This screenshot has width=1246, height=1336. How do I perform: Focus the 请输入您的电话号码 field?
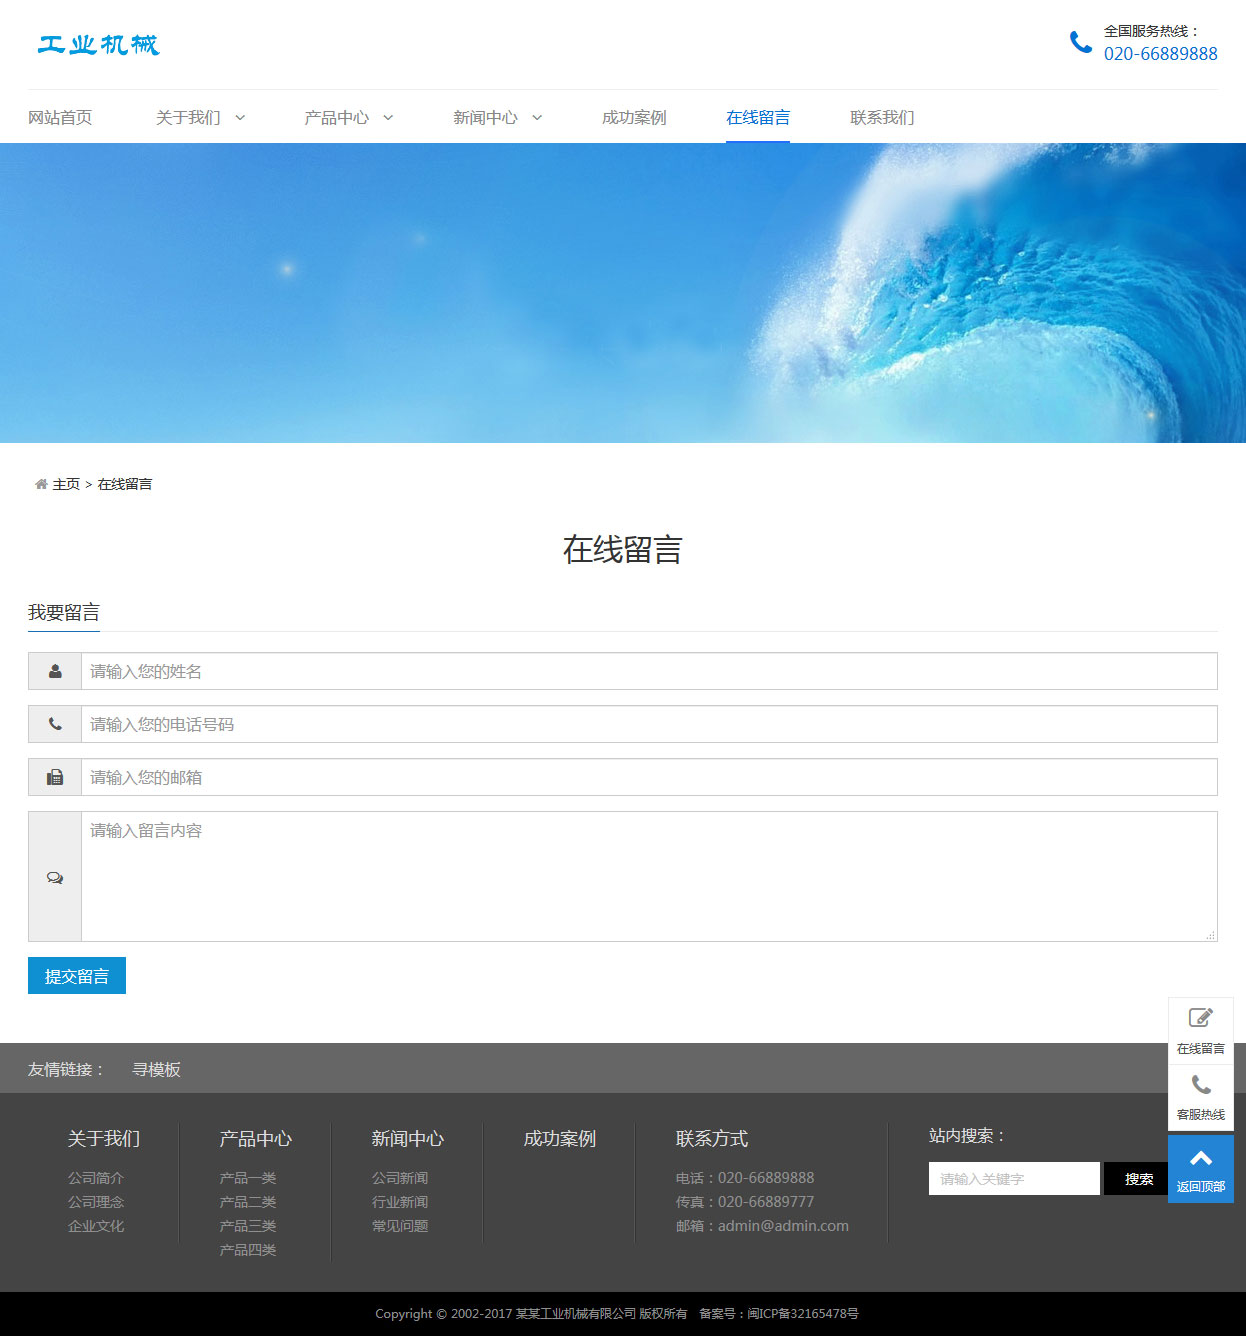[x=649, y=724]
